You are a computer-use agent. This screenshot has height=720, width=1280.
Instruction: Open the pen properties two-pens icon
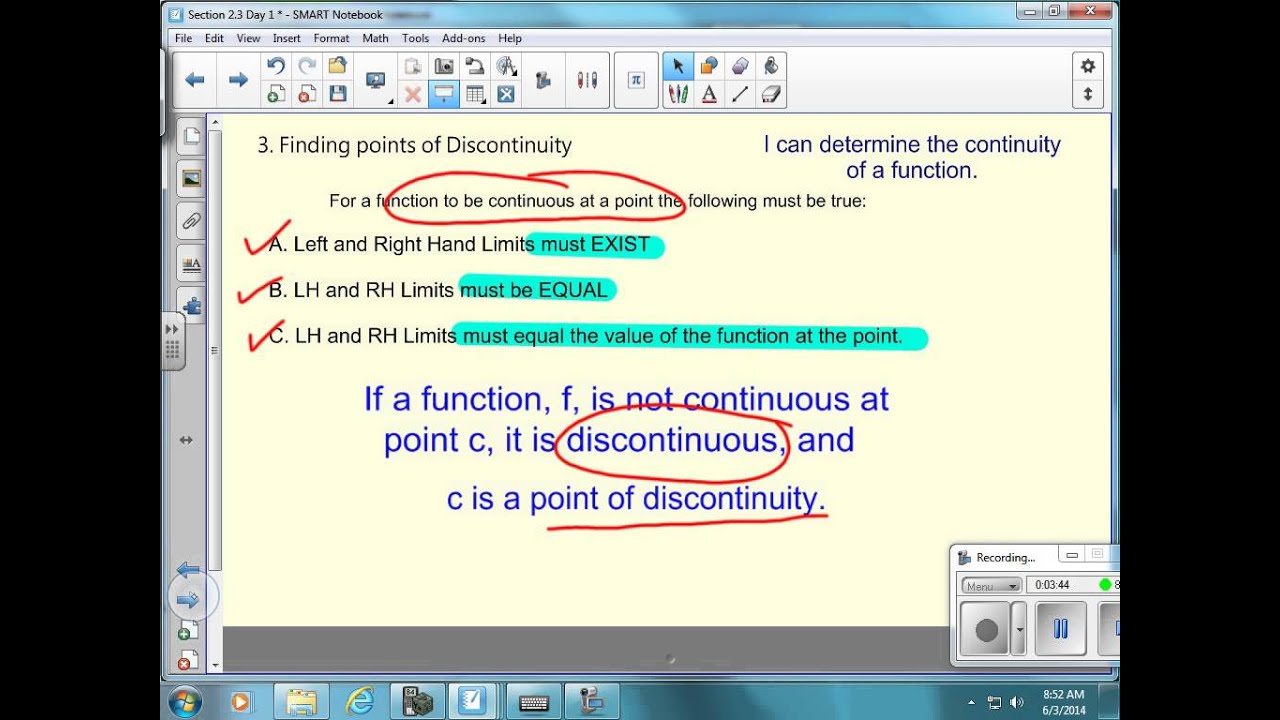click(587, 80)
